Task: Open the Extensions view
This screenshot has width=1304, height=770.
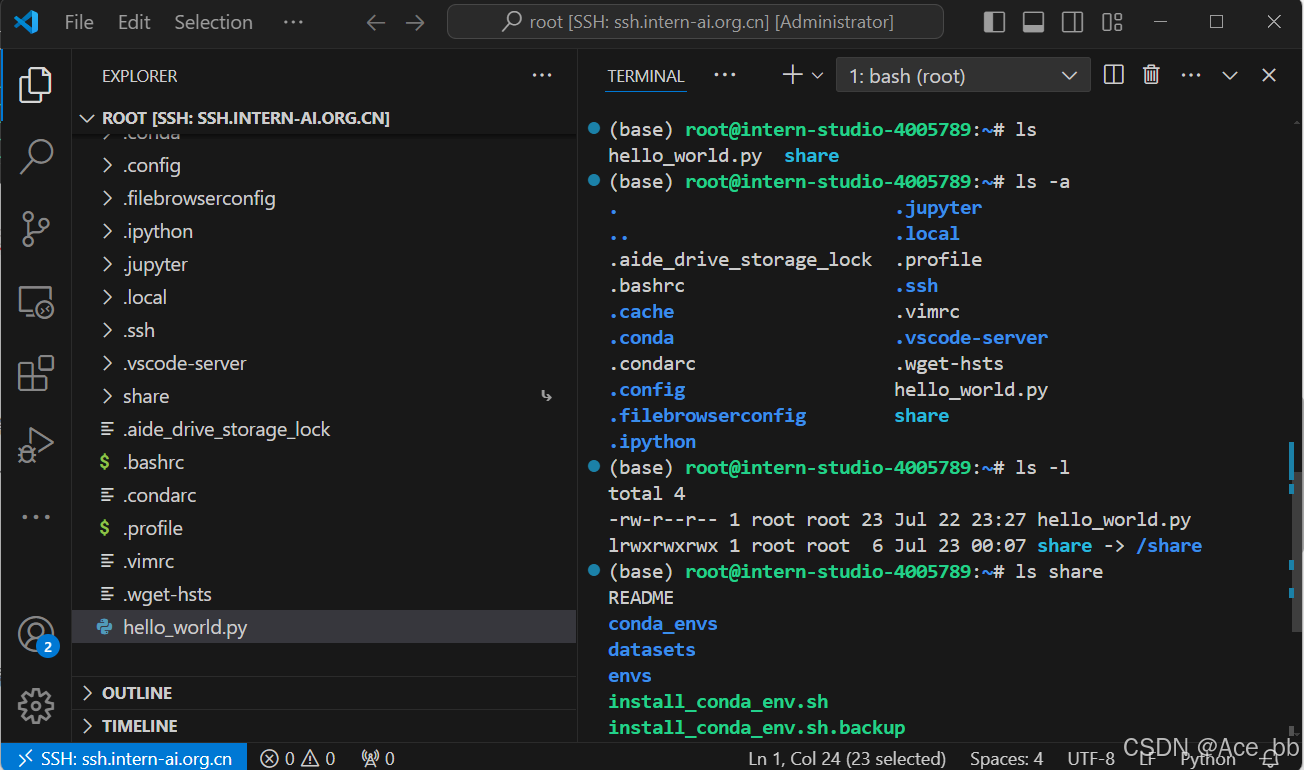Action: point(35,374)
